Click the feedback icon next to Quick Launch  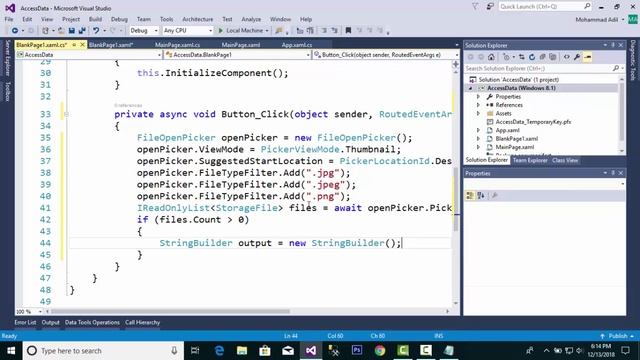pos(490,7)
